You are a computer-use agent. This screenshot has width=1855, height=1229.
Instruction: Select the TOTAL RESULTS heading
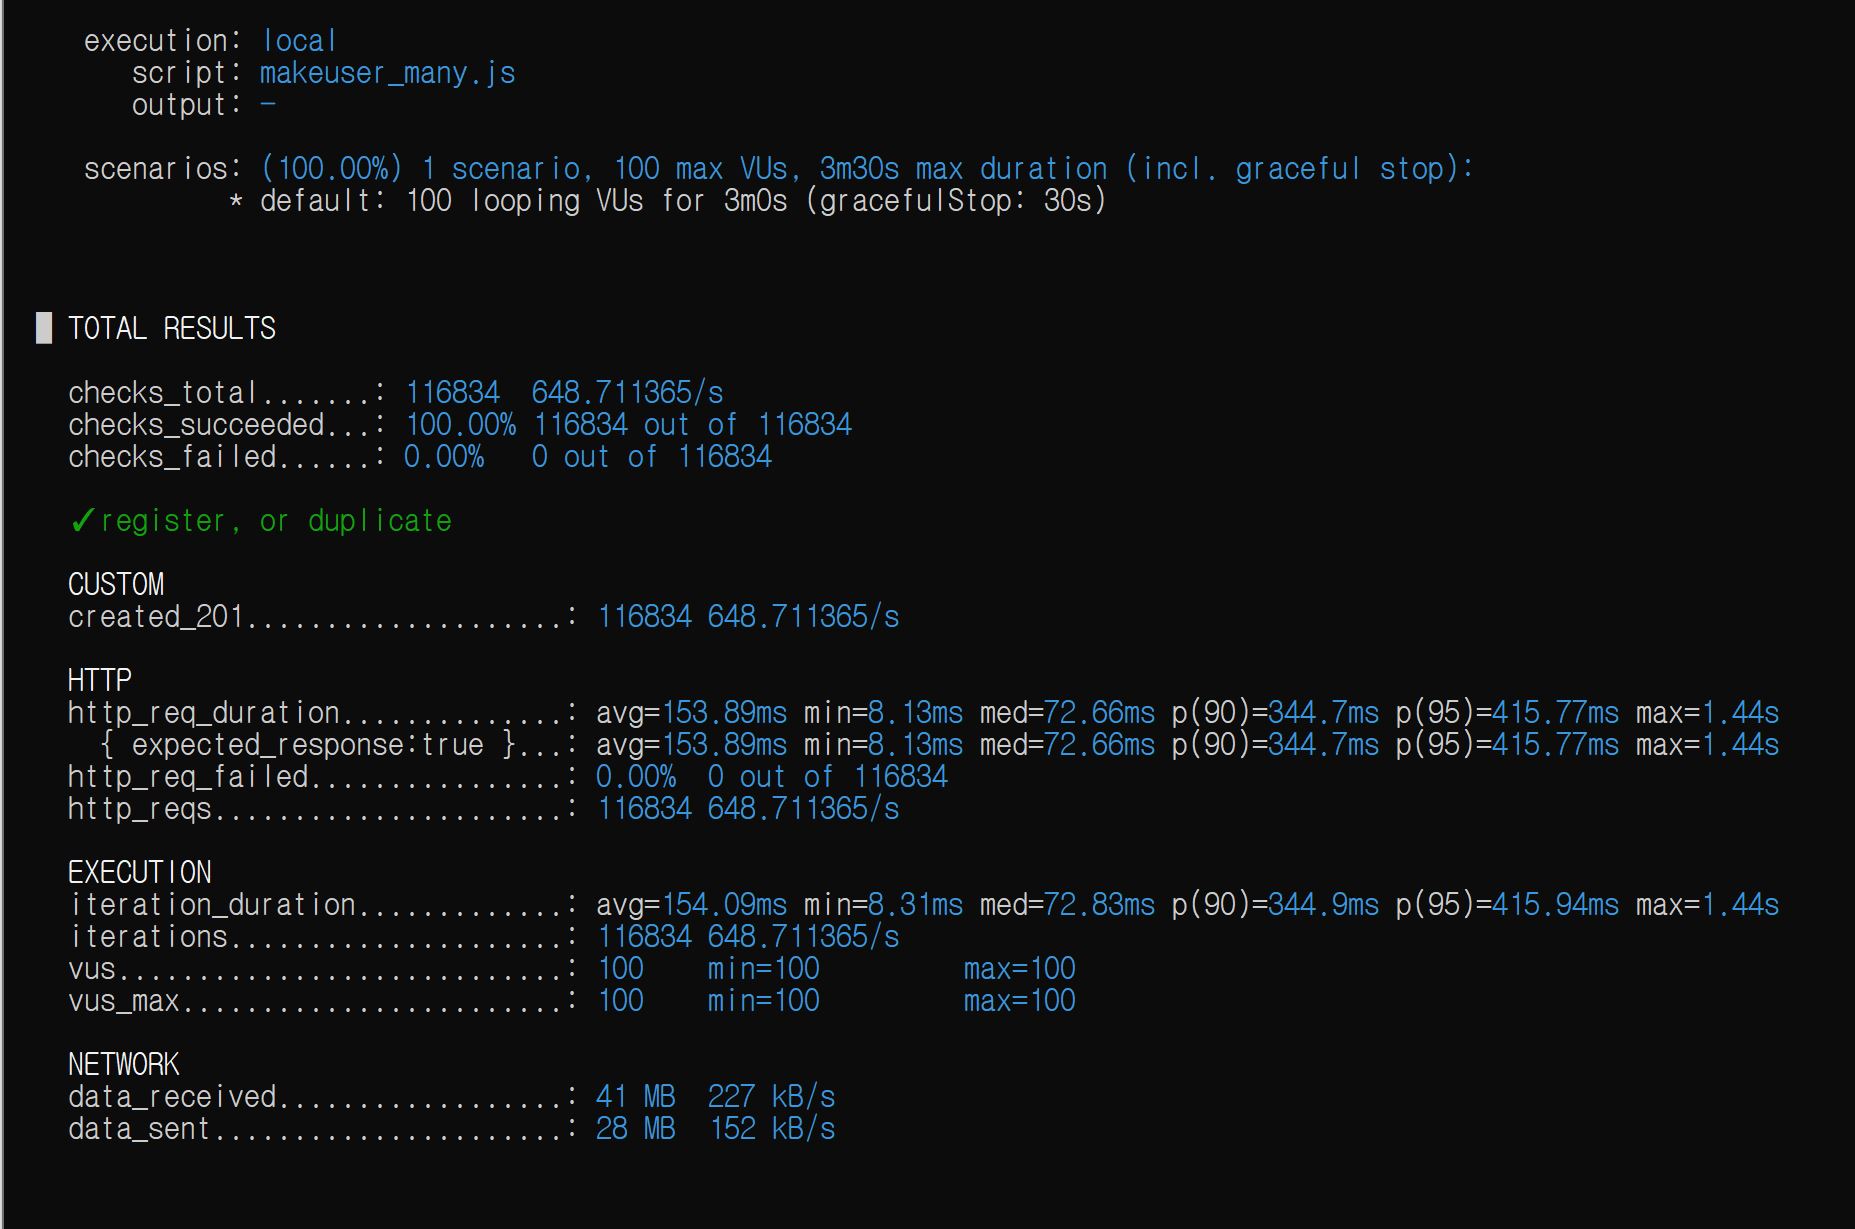point(171,328)
